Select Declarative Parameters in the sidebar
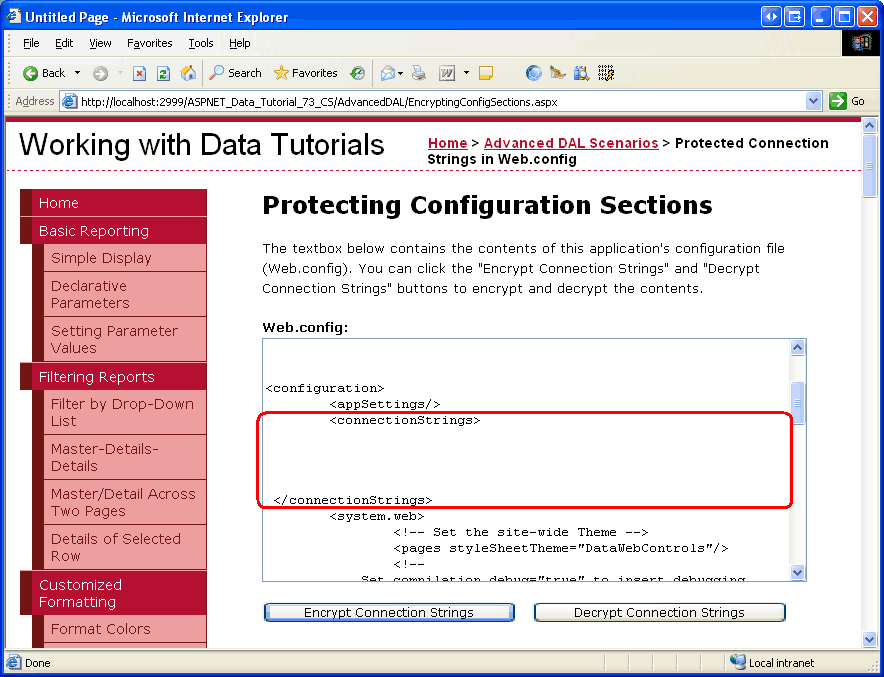The height and width of the screenshot is (677, 884). (x=89, y=294)
